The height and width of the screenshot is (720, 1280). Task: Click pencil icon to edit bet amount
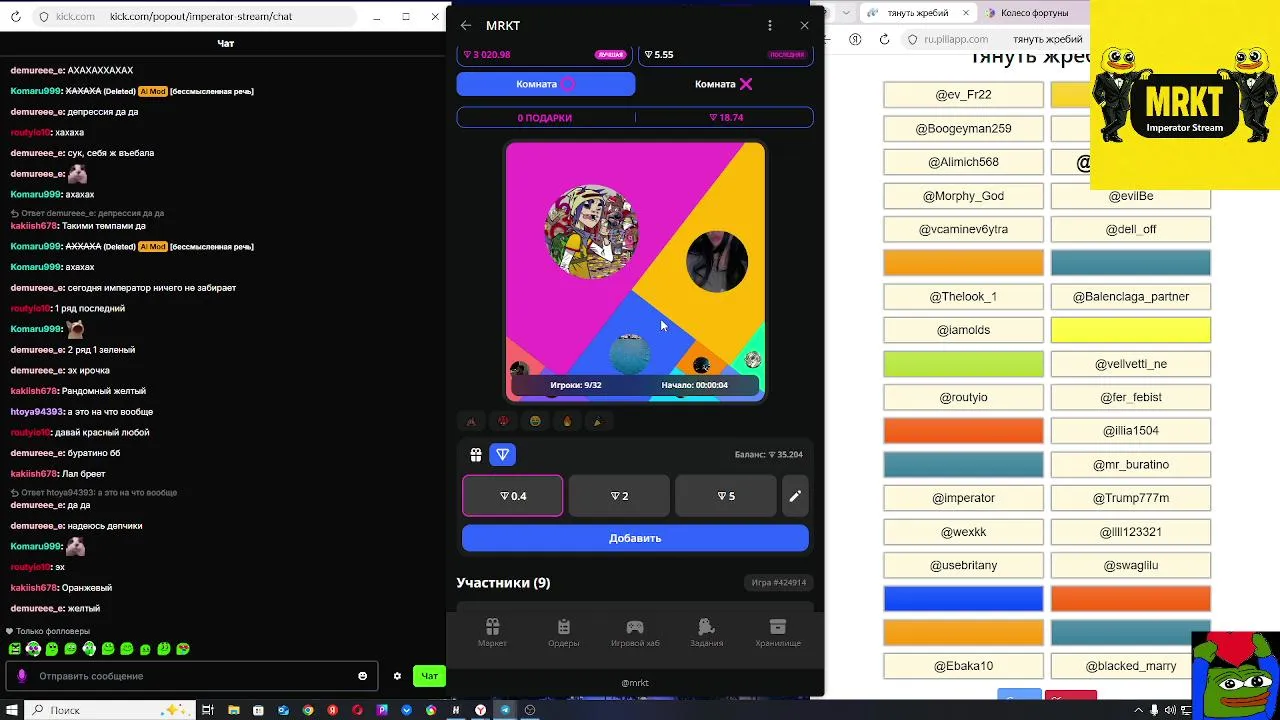[795, 496]
